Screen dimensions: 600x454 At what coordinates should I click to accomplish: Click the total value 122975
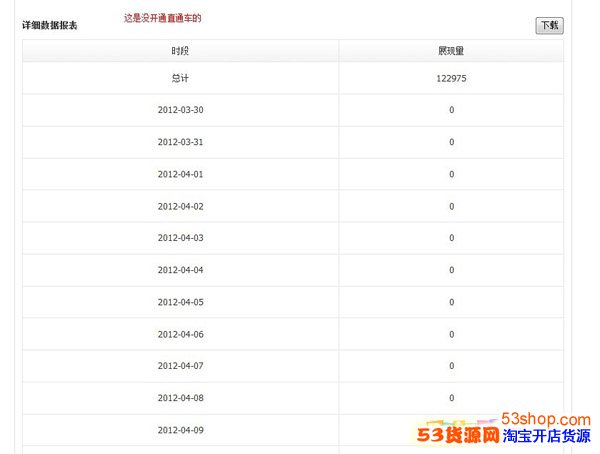451,78
